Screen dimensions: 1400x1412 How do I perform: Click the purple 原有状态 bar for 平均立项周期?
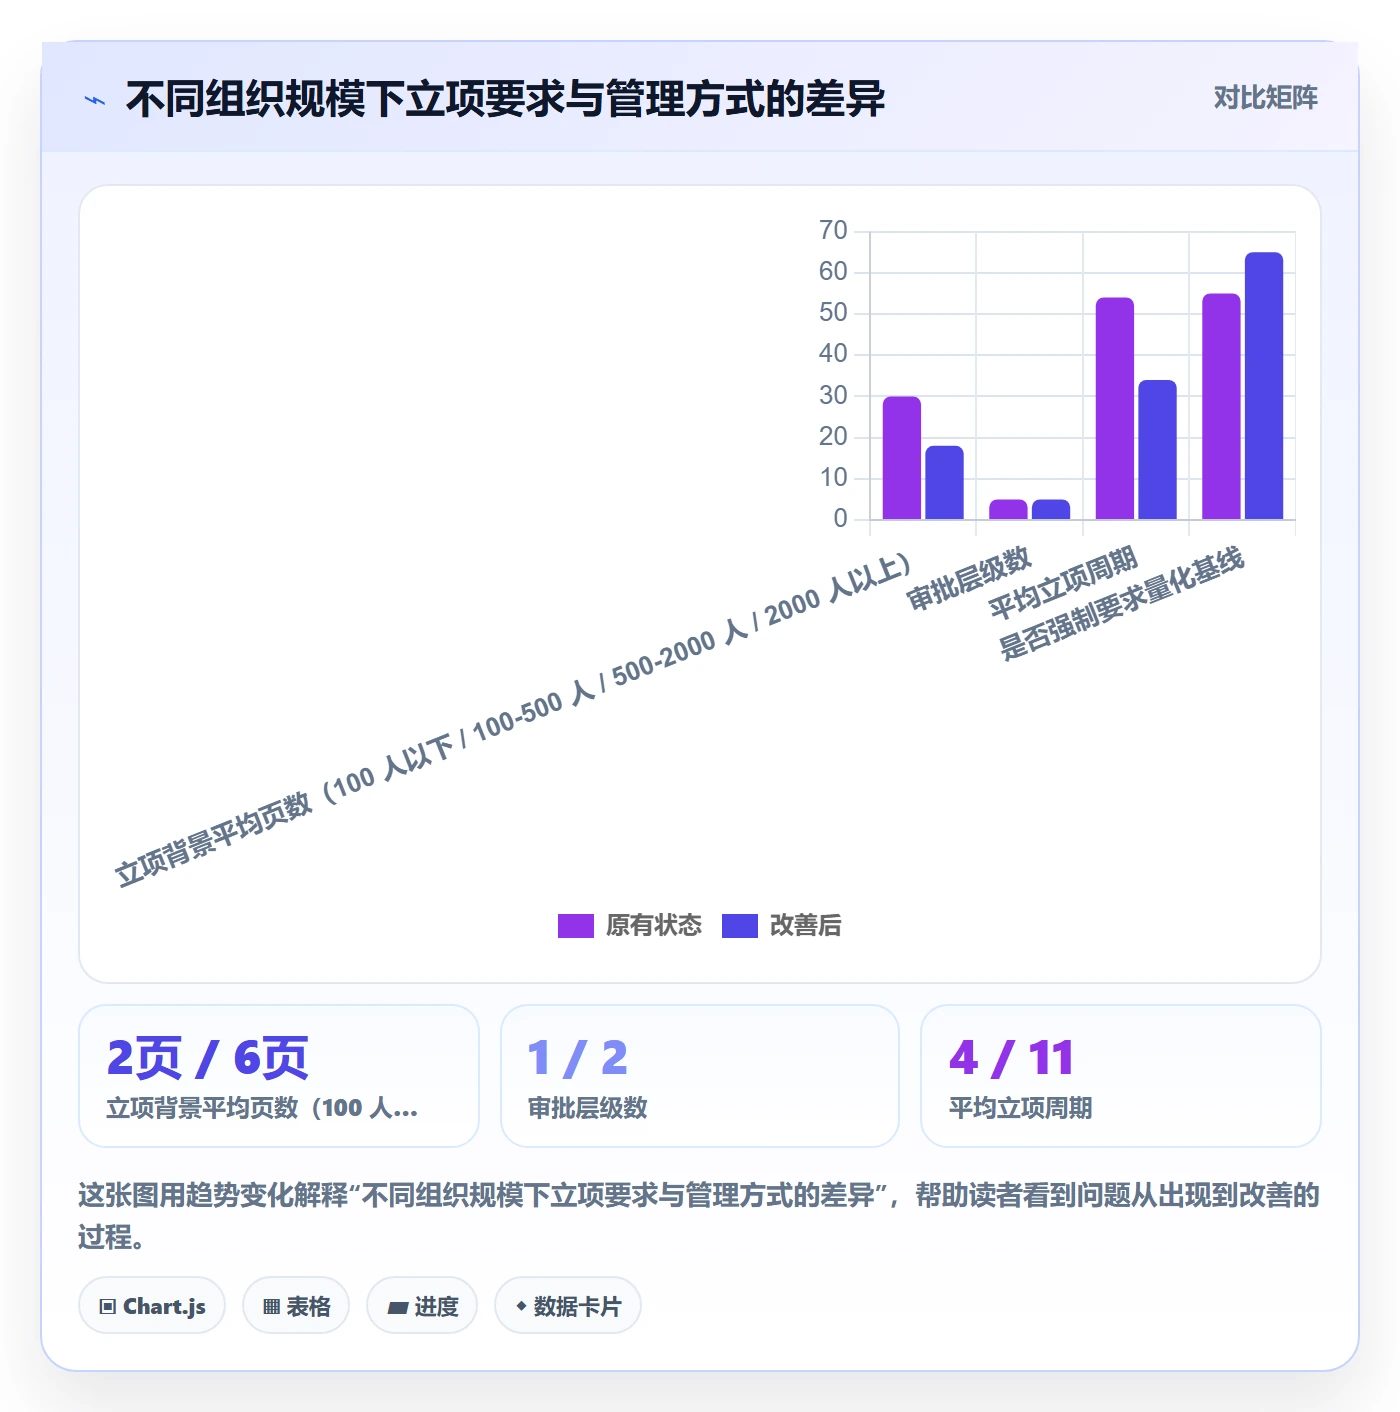(x=1115, y=409)
